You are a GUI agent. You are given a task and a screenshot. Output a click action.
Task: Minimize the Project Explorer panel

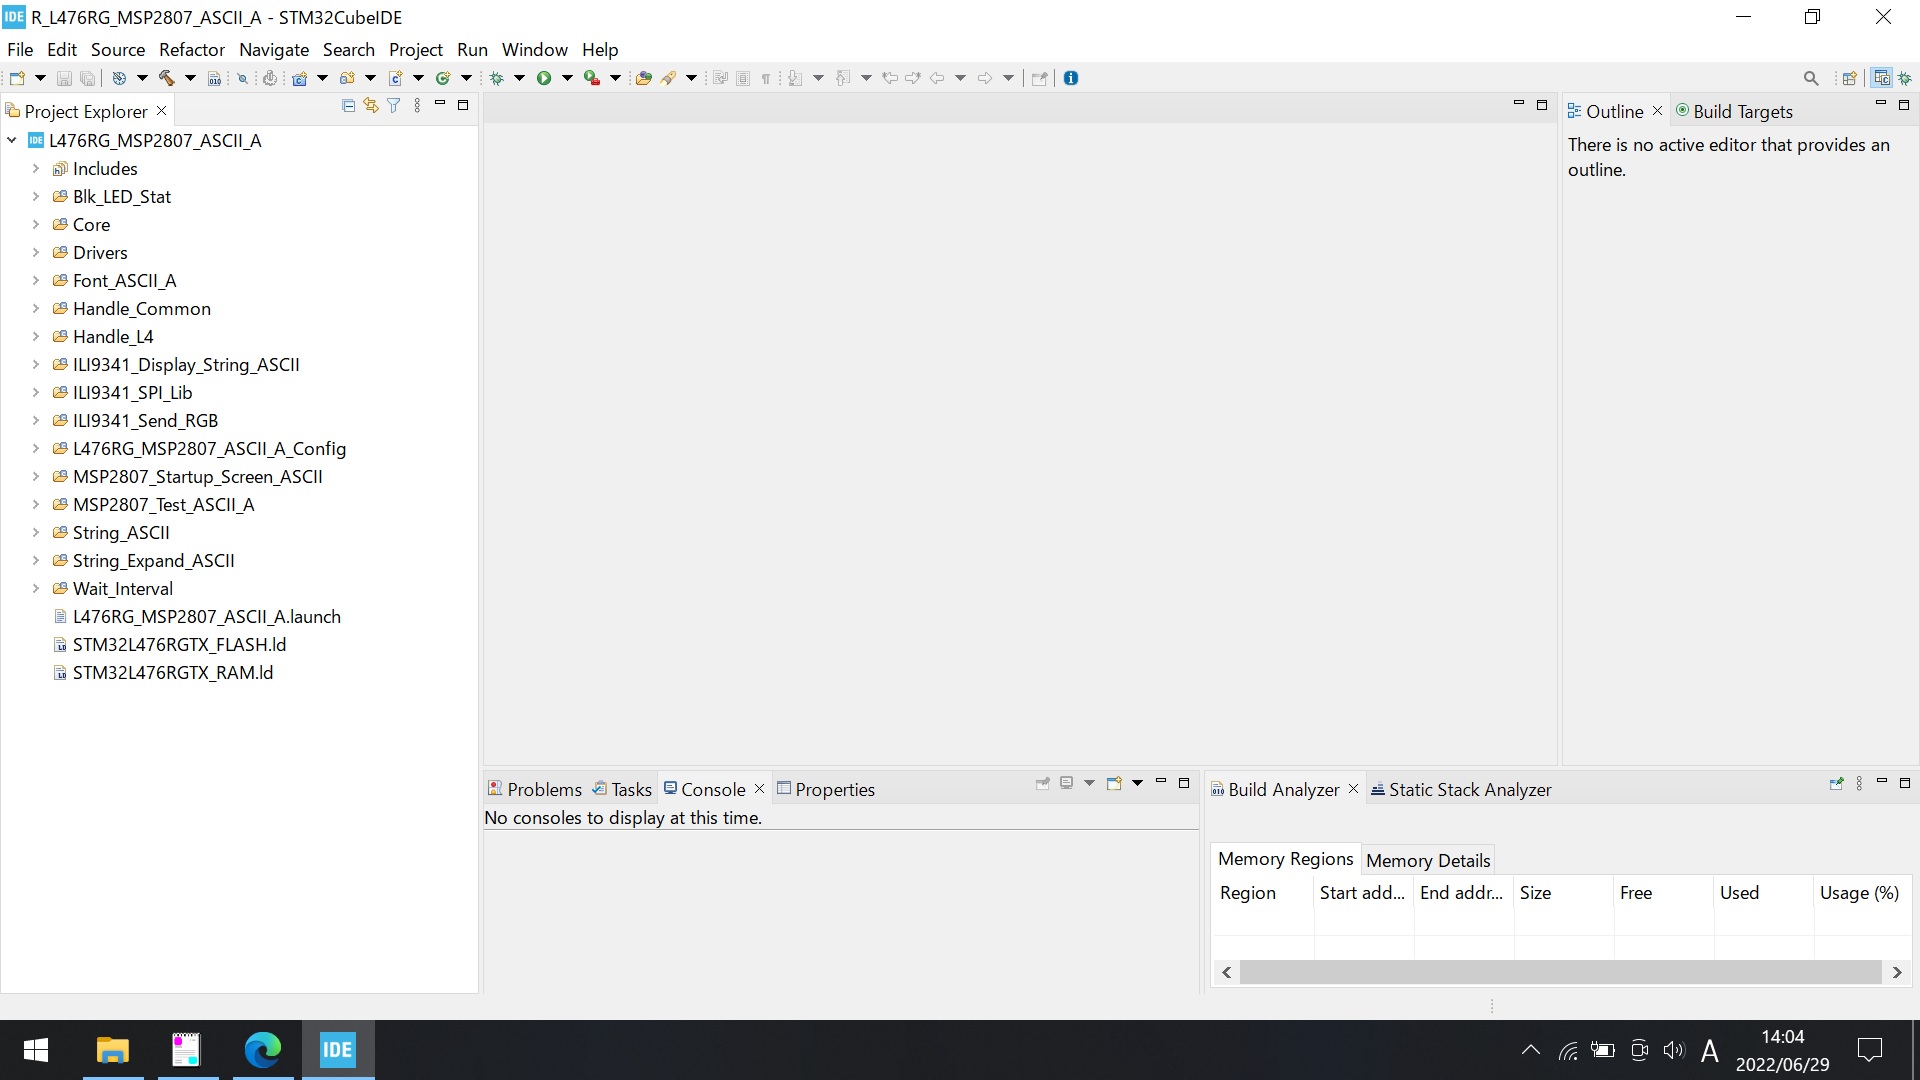point(440,104)
